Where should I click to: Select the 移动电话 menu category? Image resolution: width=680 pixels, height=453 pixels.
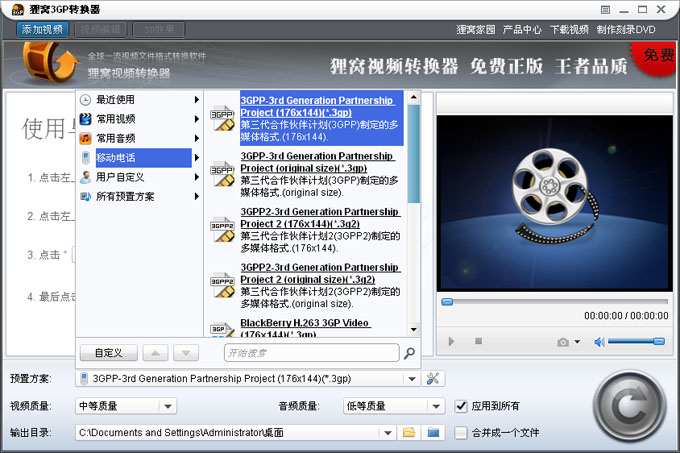tap(139, 158)
